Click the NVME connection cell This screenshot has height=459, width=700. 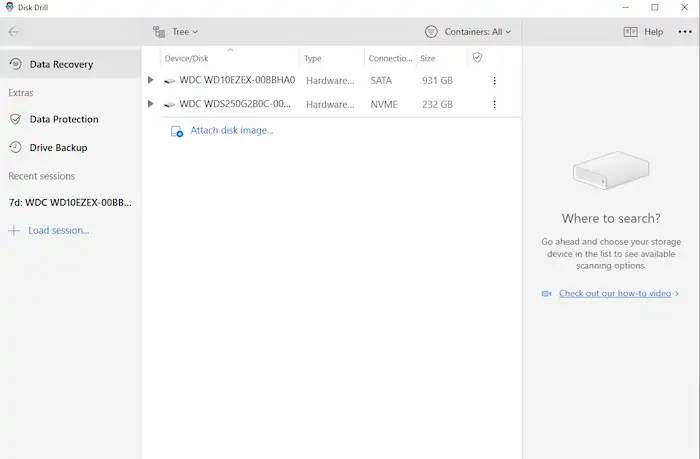point(384,104)
